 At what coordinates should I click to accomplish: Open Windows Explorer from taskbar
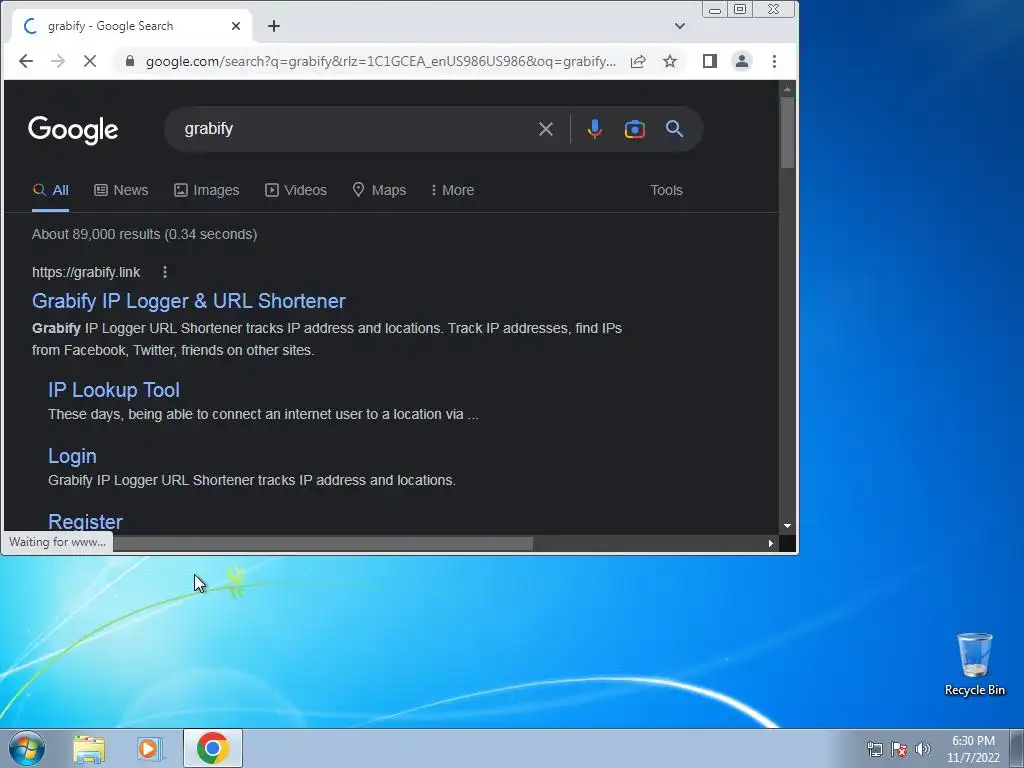pyautogui.click(x=89, y=748)
